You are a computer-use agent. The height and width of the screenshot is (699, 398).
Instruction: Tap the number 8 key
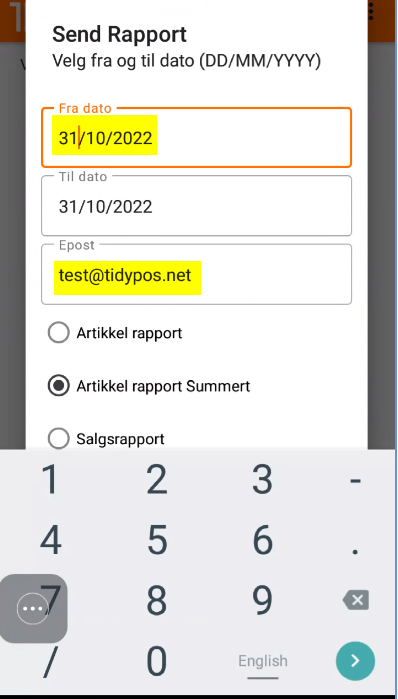click(157, 600)
